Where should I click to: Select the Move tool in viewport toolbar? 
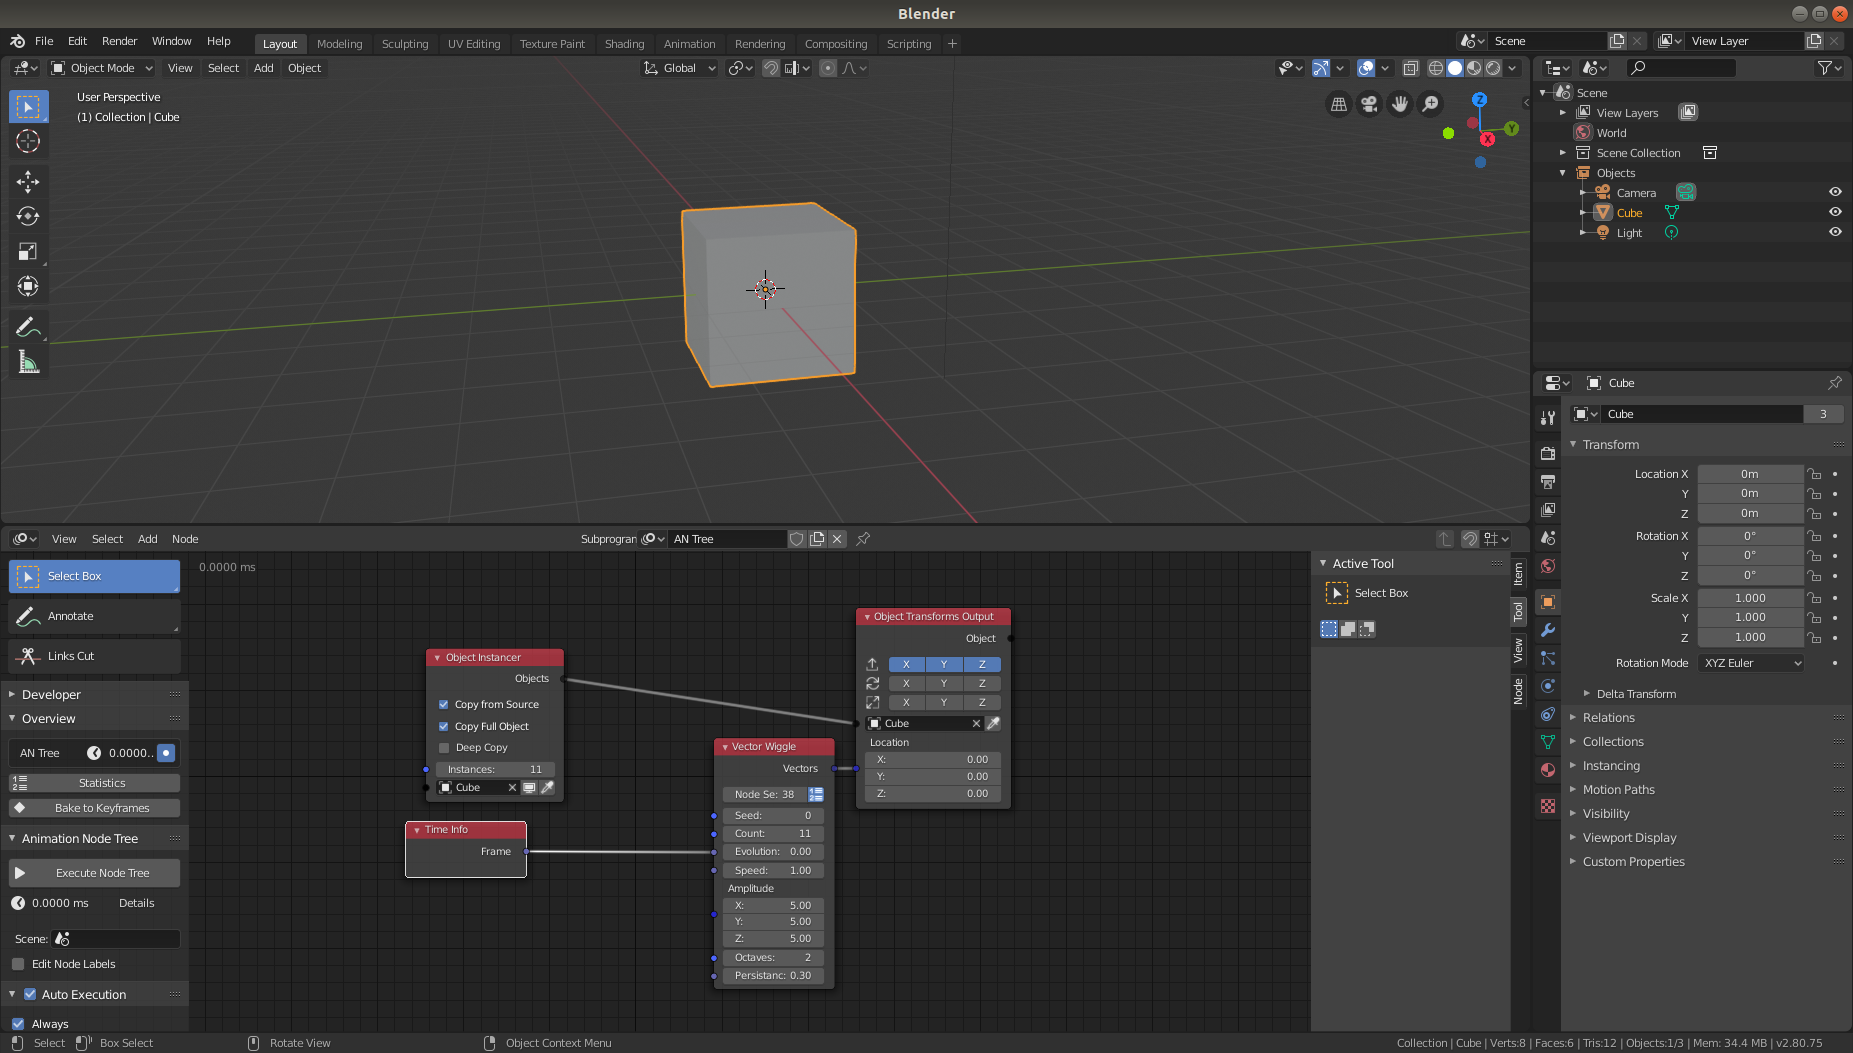(28, 182)
